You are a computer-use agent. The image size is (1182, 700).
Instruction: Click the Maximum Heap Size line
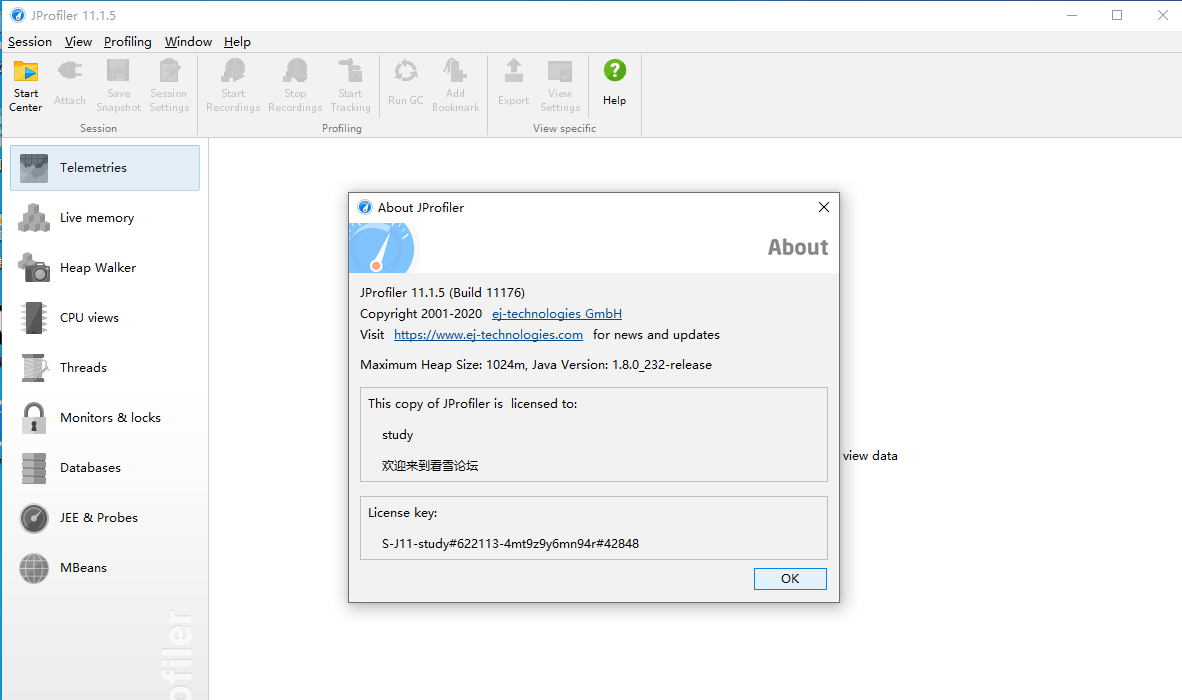click(536, 365)
